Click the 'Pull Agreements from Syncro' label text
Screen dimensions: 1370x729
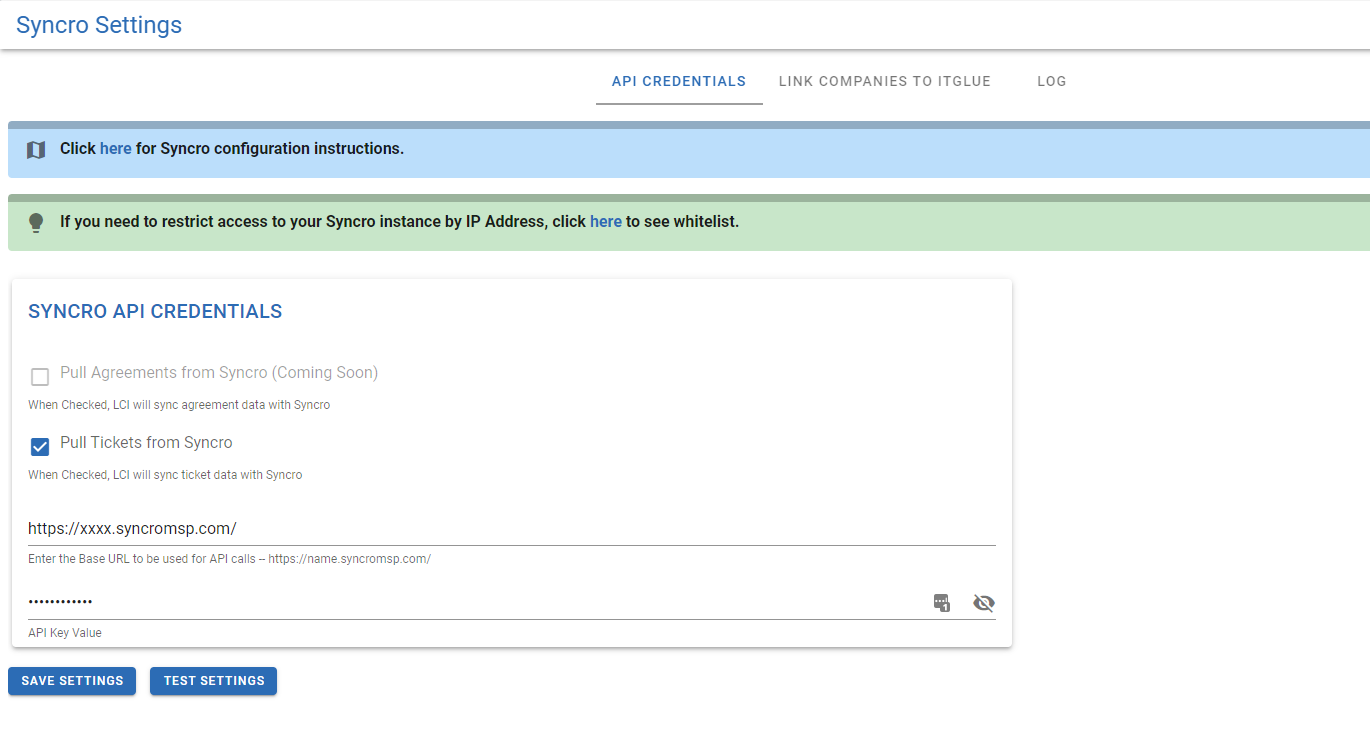point(218,372)
